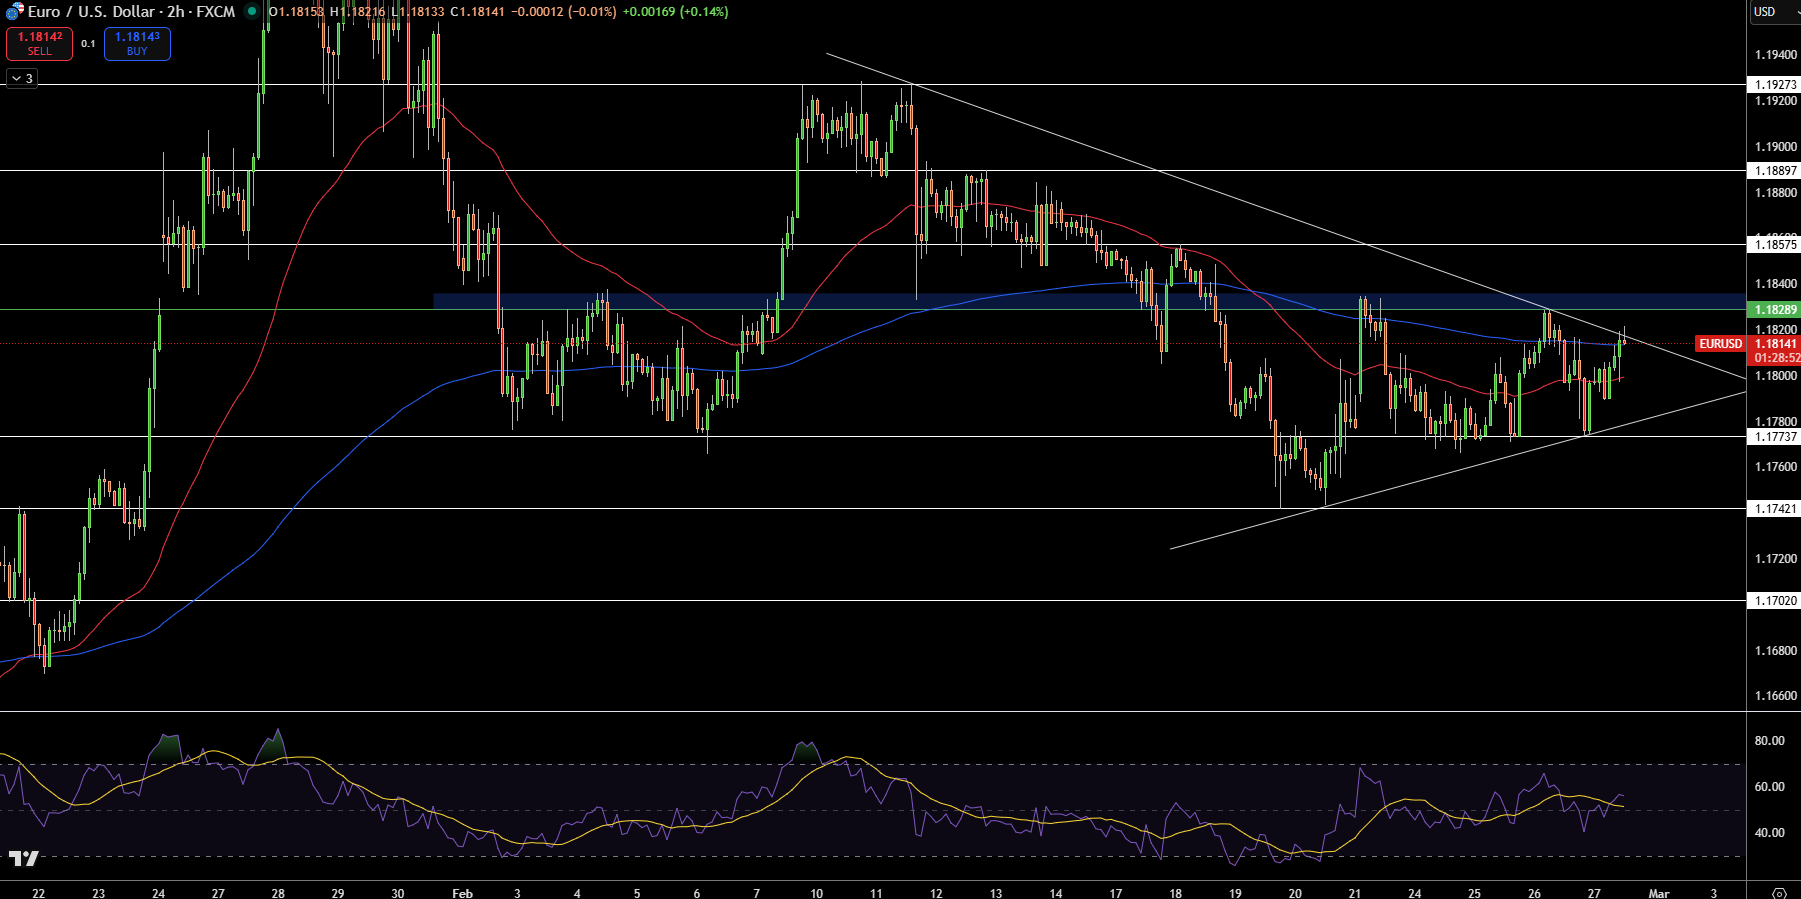Open the USD currency dropdown
This screenshot has width=1801, height=899.
tap(1774, 12)
